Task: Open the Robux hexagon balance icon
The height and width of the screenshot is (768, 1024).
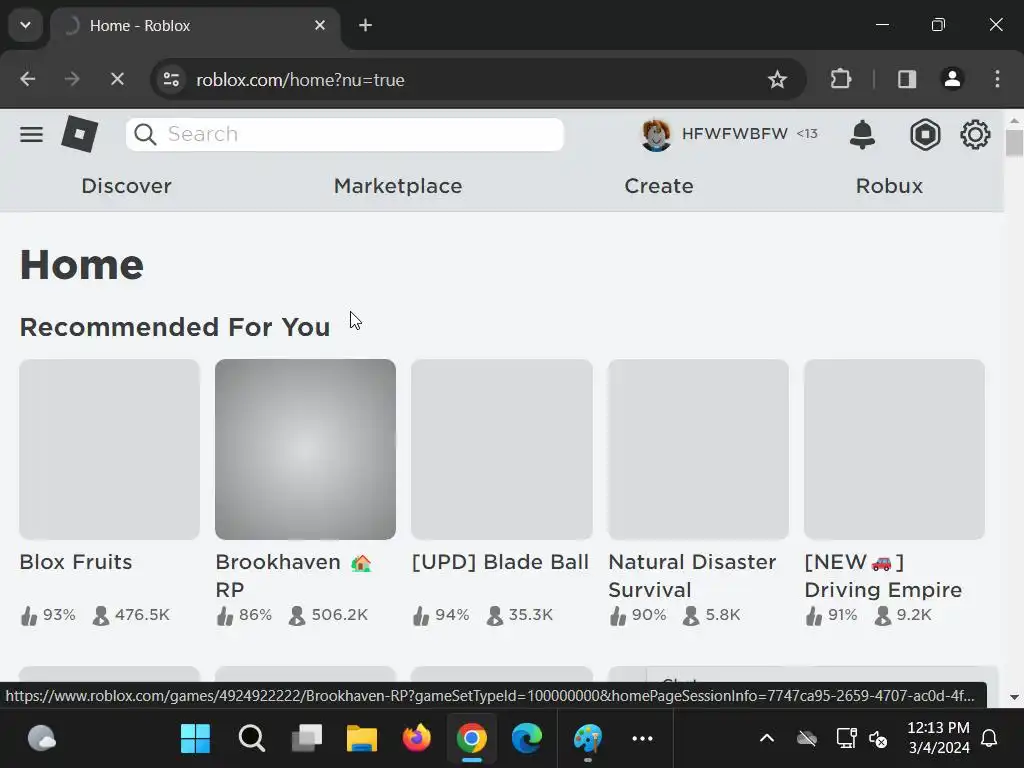Action: coord(925,135)
